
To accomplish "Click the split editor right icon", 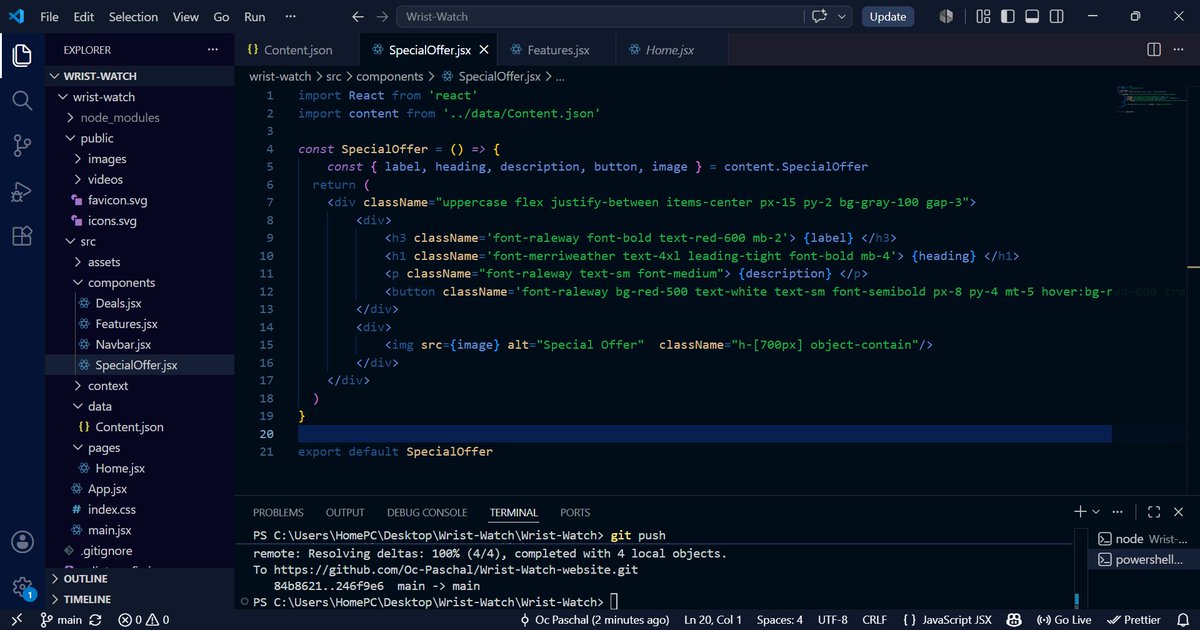I will 1153,49.
